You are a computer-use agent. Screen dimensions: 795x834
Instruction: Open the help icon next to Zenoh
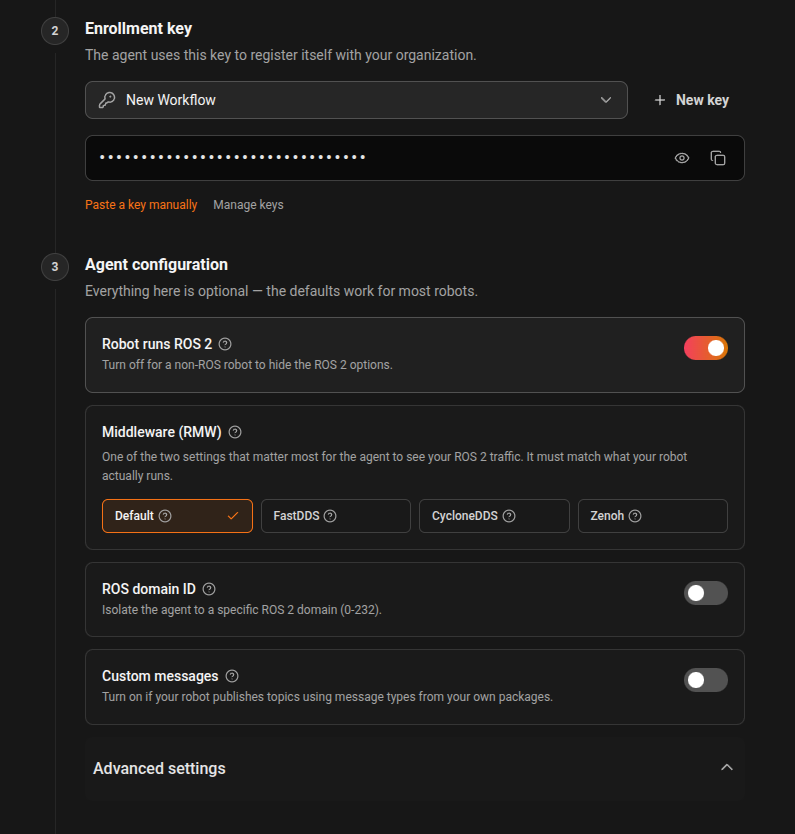635,516
